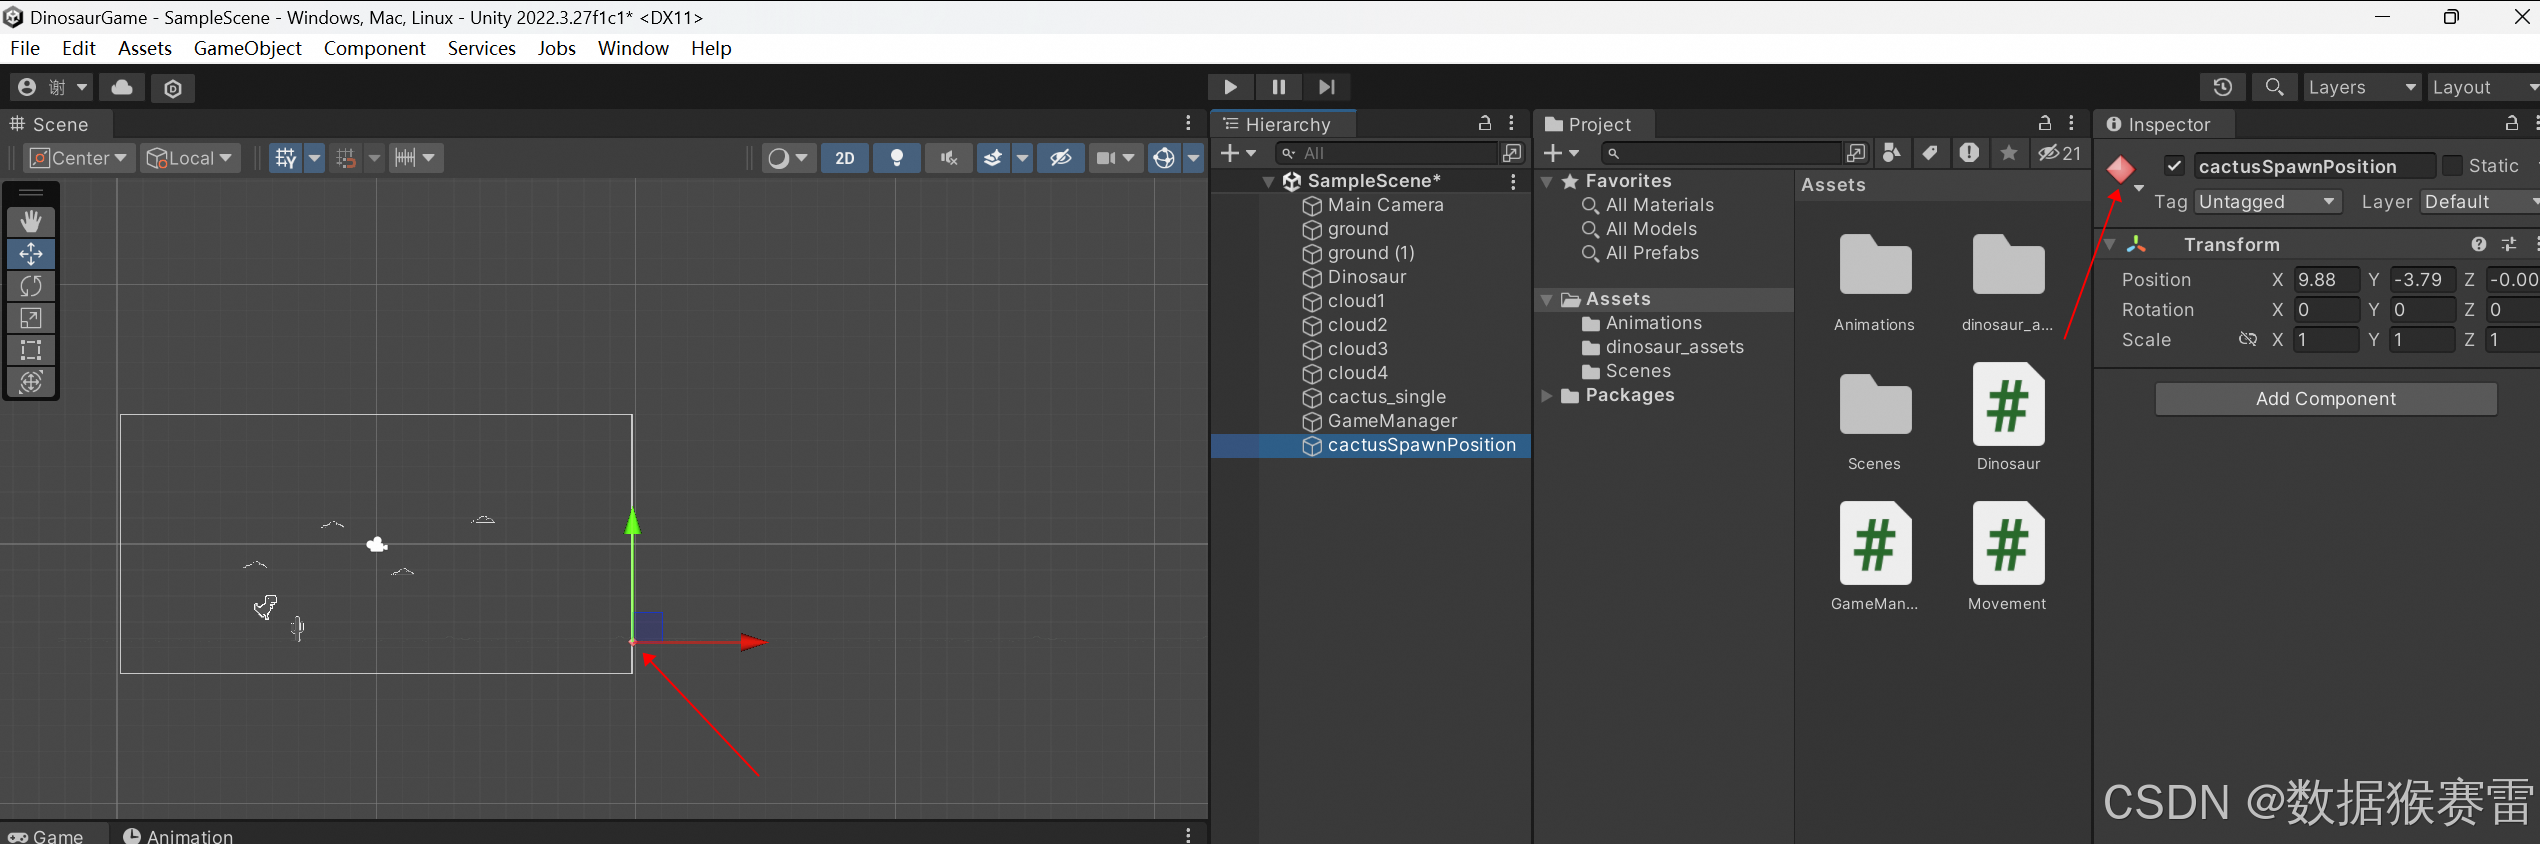Open the cloud services icon
Viewport: 2540px width, 844px height.
[122, 87]
